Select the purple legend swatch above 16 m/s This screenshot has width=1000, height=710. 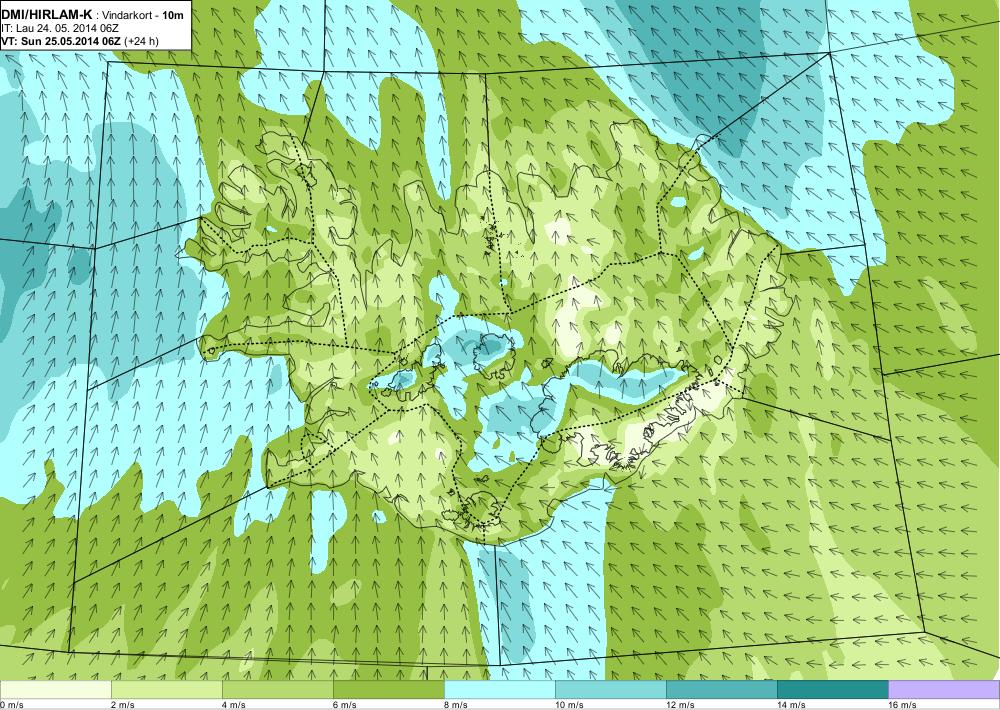944,690
